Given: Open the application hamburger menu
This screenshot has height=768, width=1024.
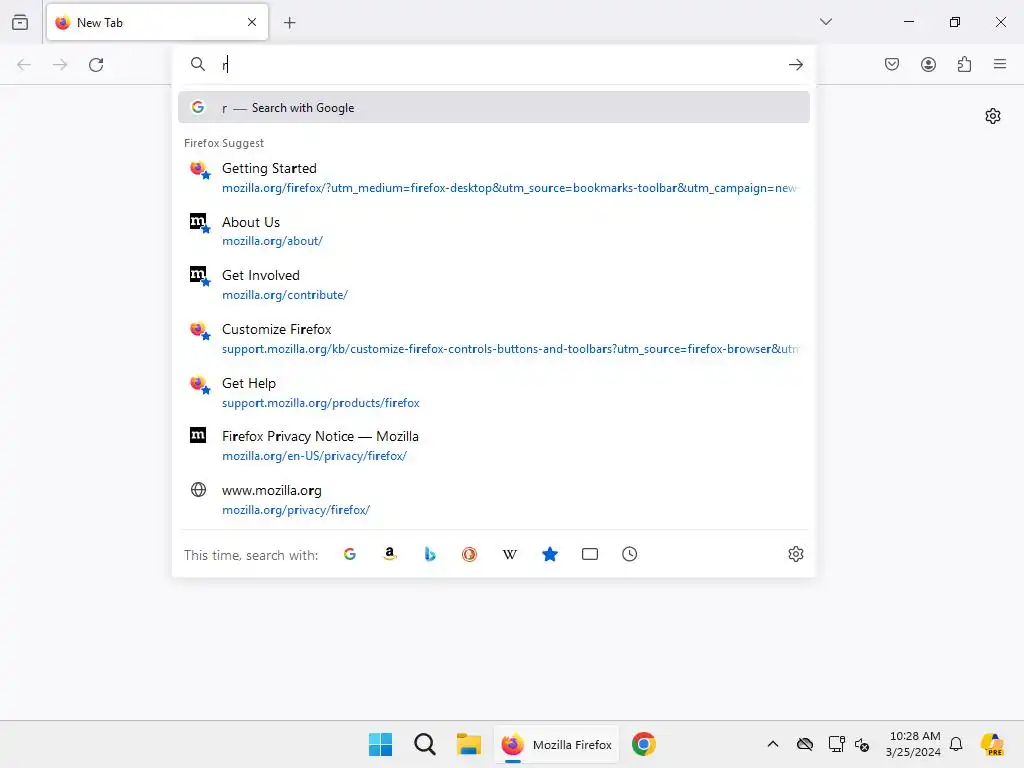Looking at the screenshot, I should click(x=1000, y=64).
